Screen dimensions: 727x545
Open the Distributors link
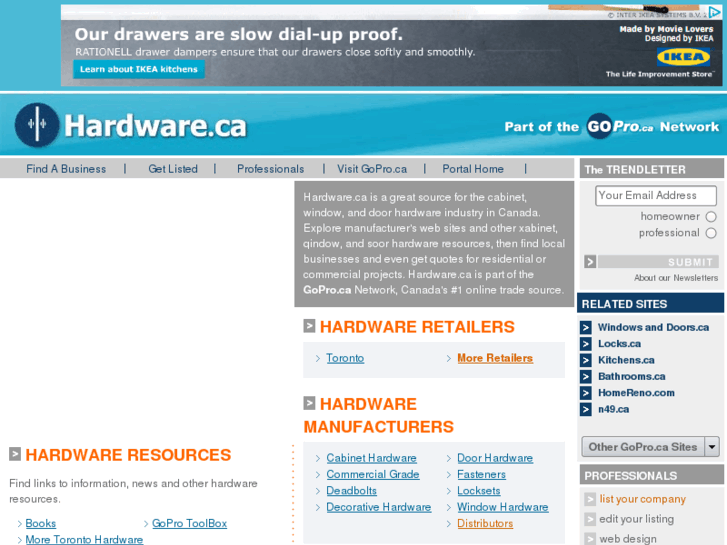pos(485,523)
